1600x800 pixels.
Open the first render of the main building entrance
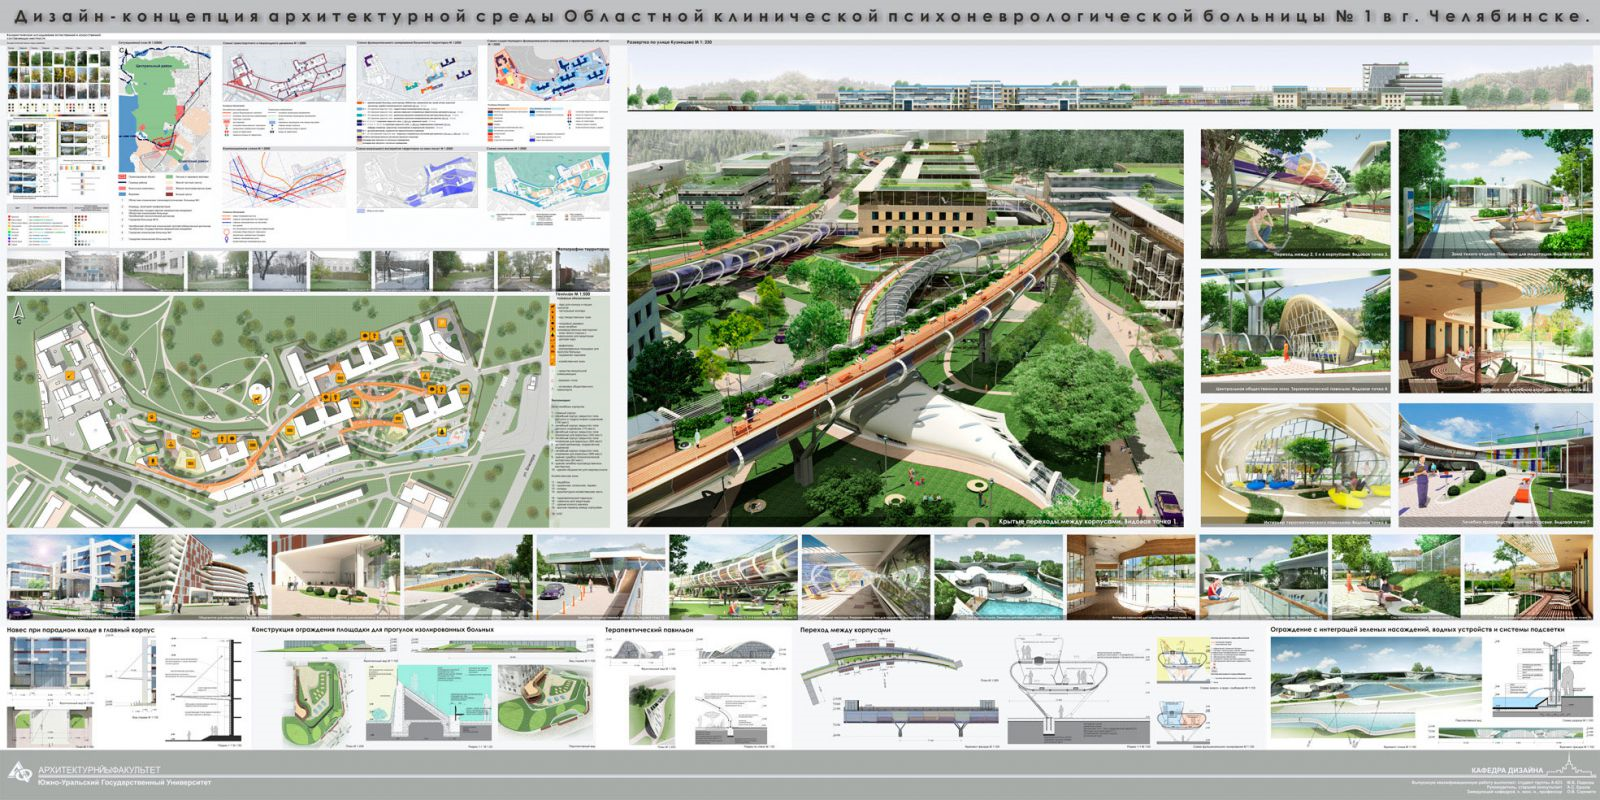(70, 576)
